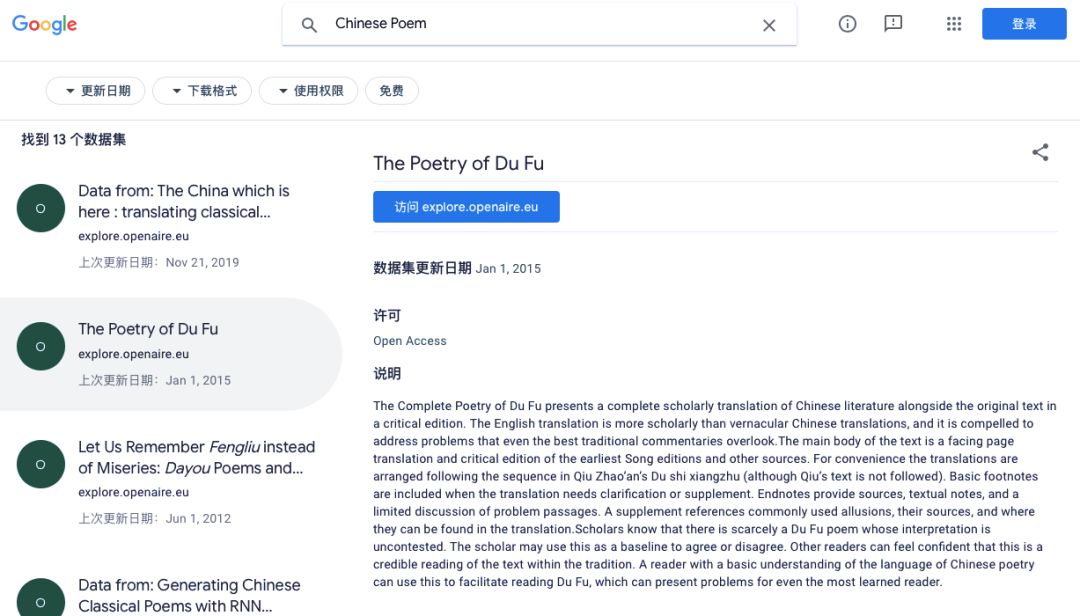Share The Poetry of Du Fu dataset
The width and height of the screenshot is (1080, 616).
(1040, 152)
